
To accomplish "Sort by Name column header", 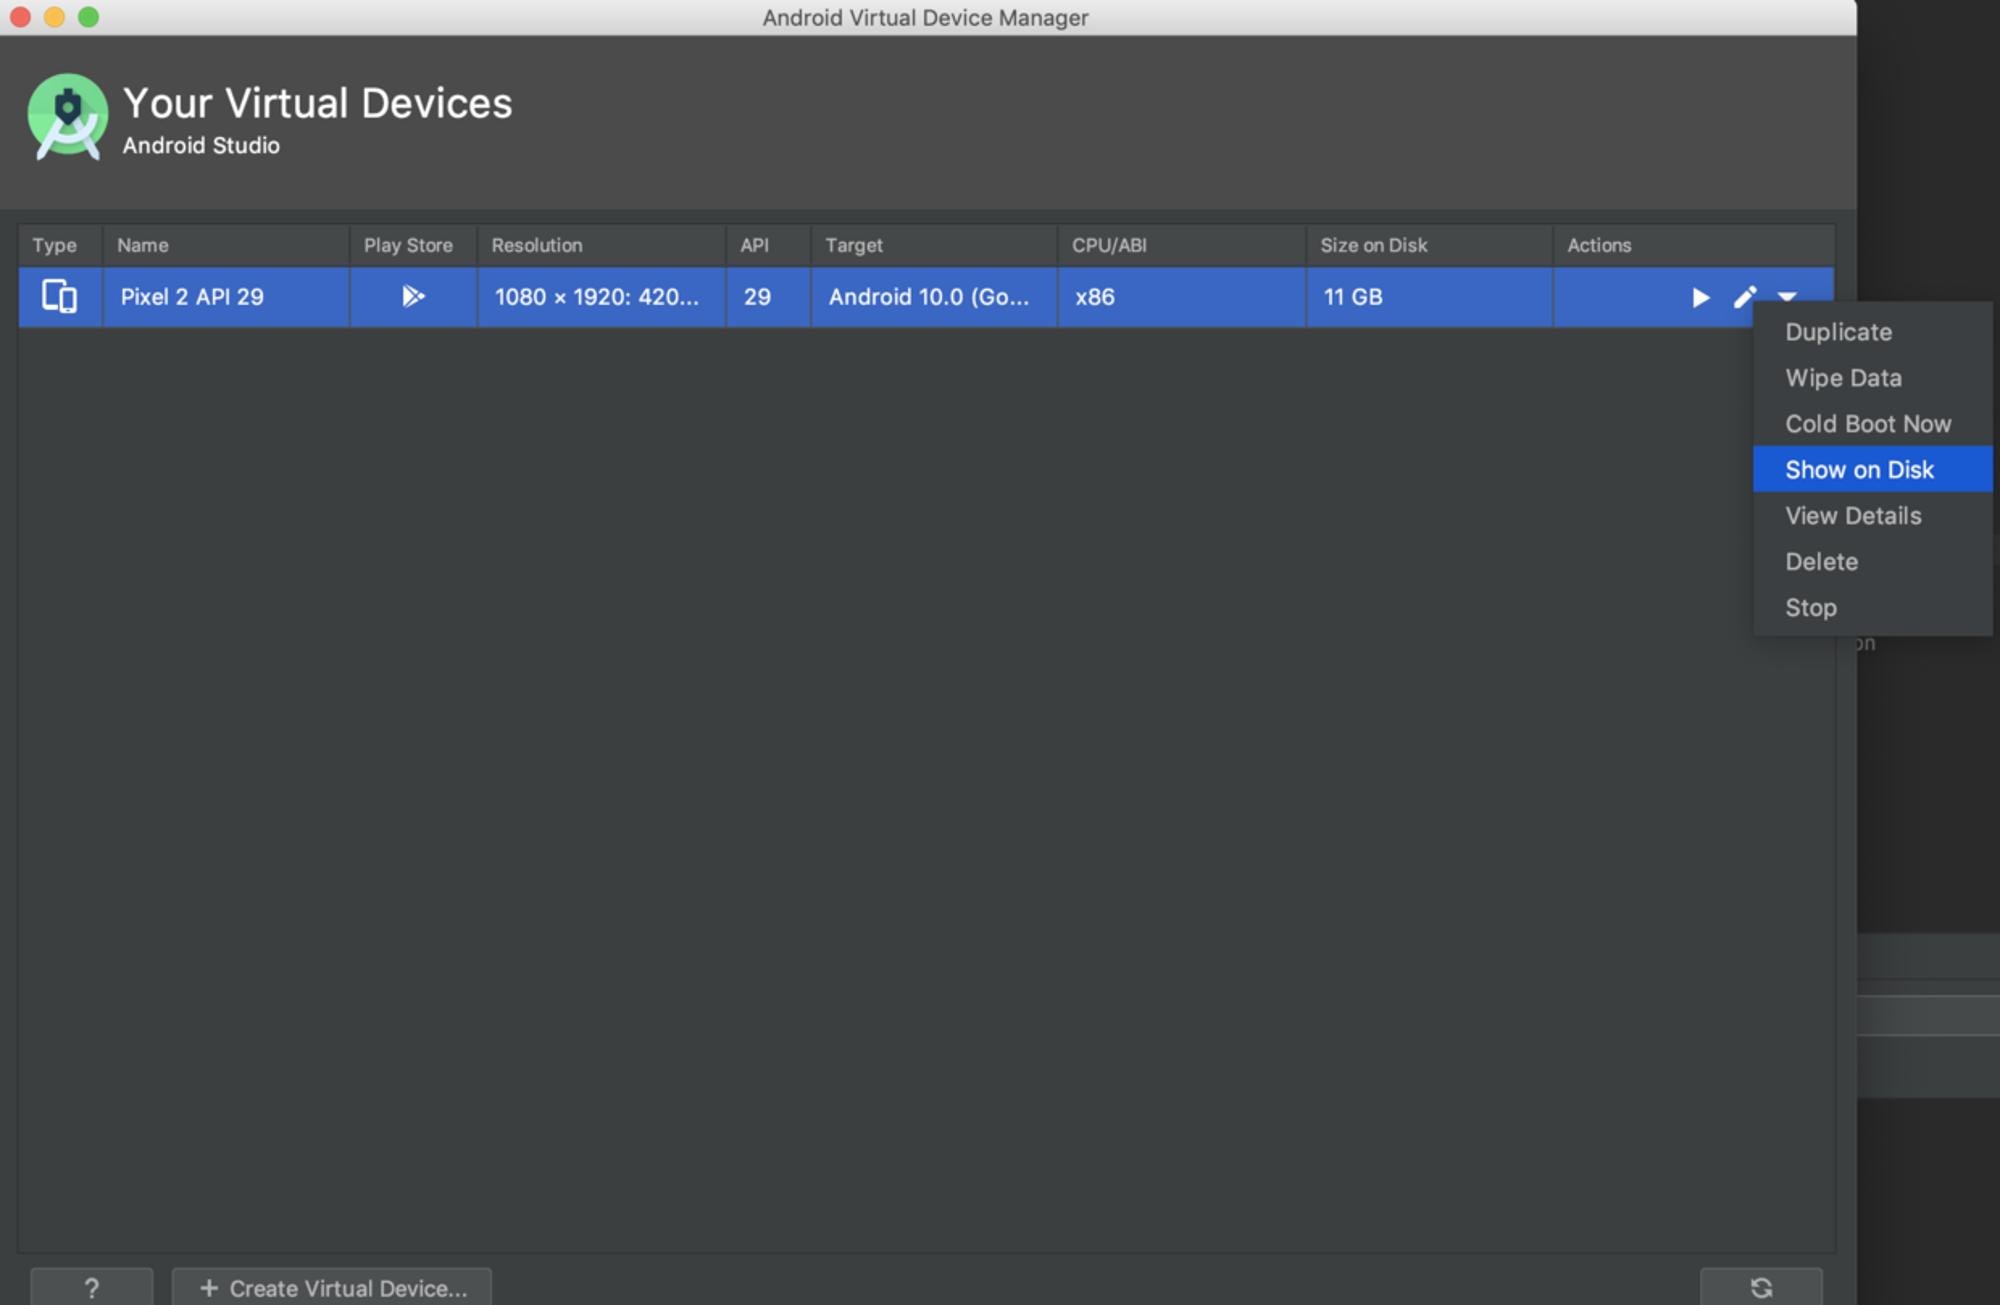I will [226, 245].
